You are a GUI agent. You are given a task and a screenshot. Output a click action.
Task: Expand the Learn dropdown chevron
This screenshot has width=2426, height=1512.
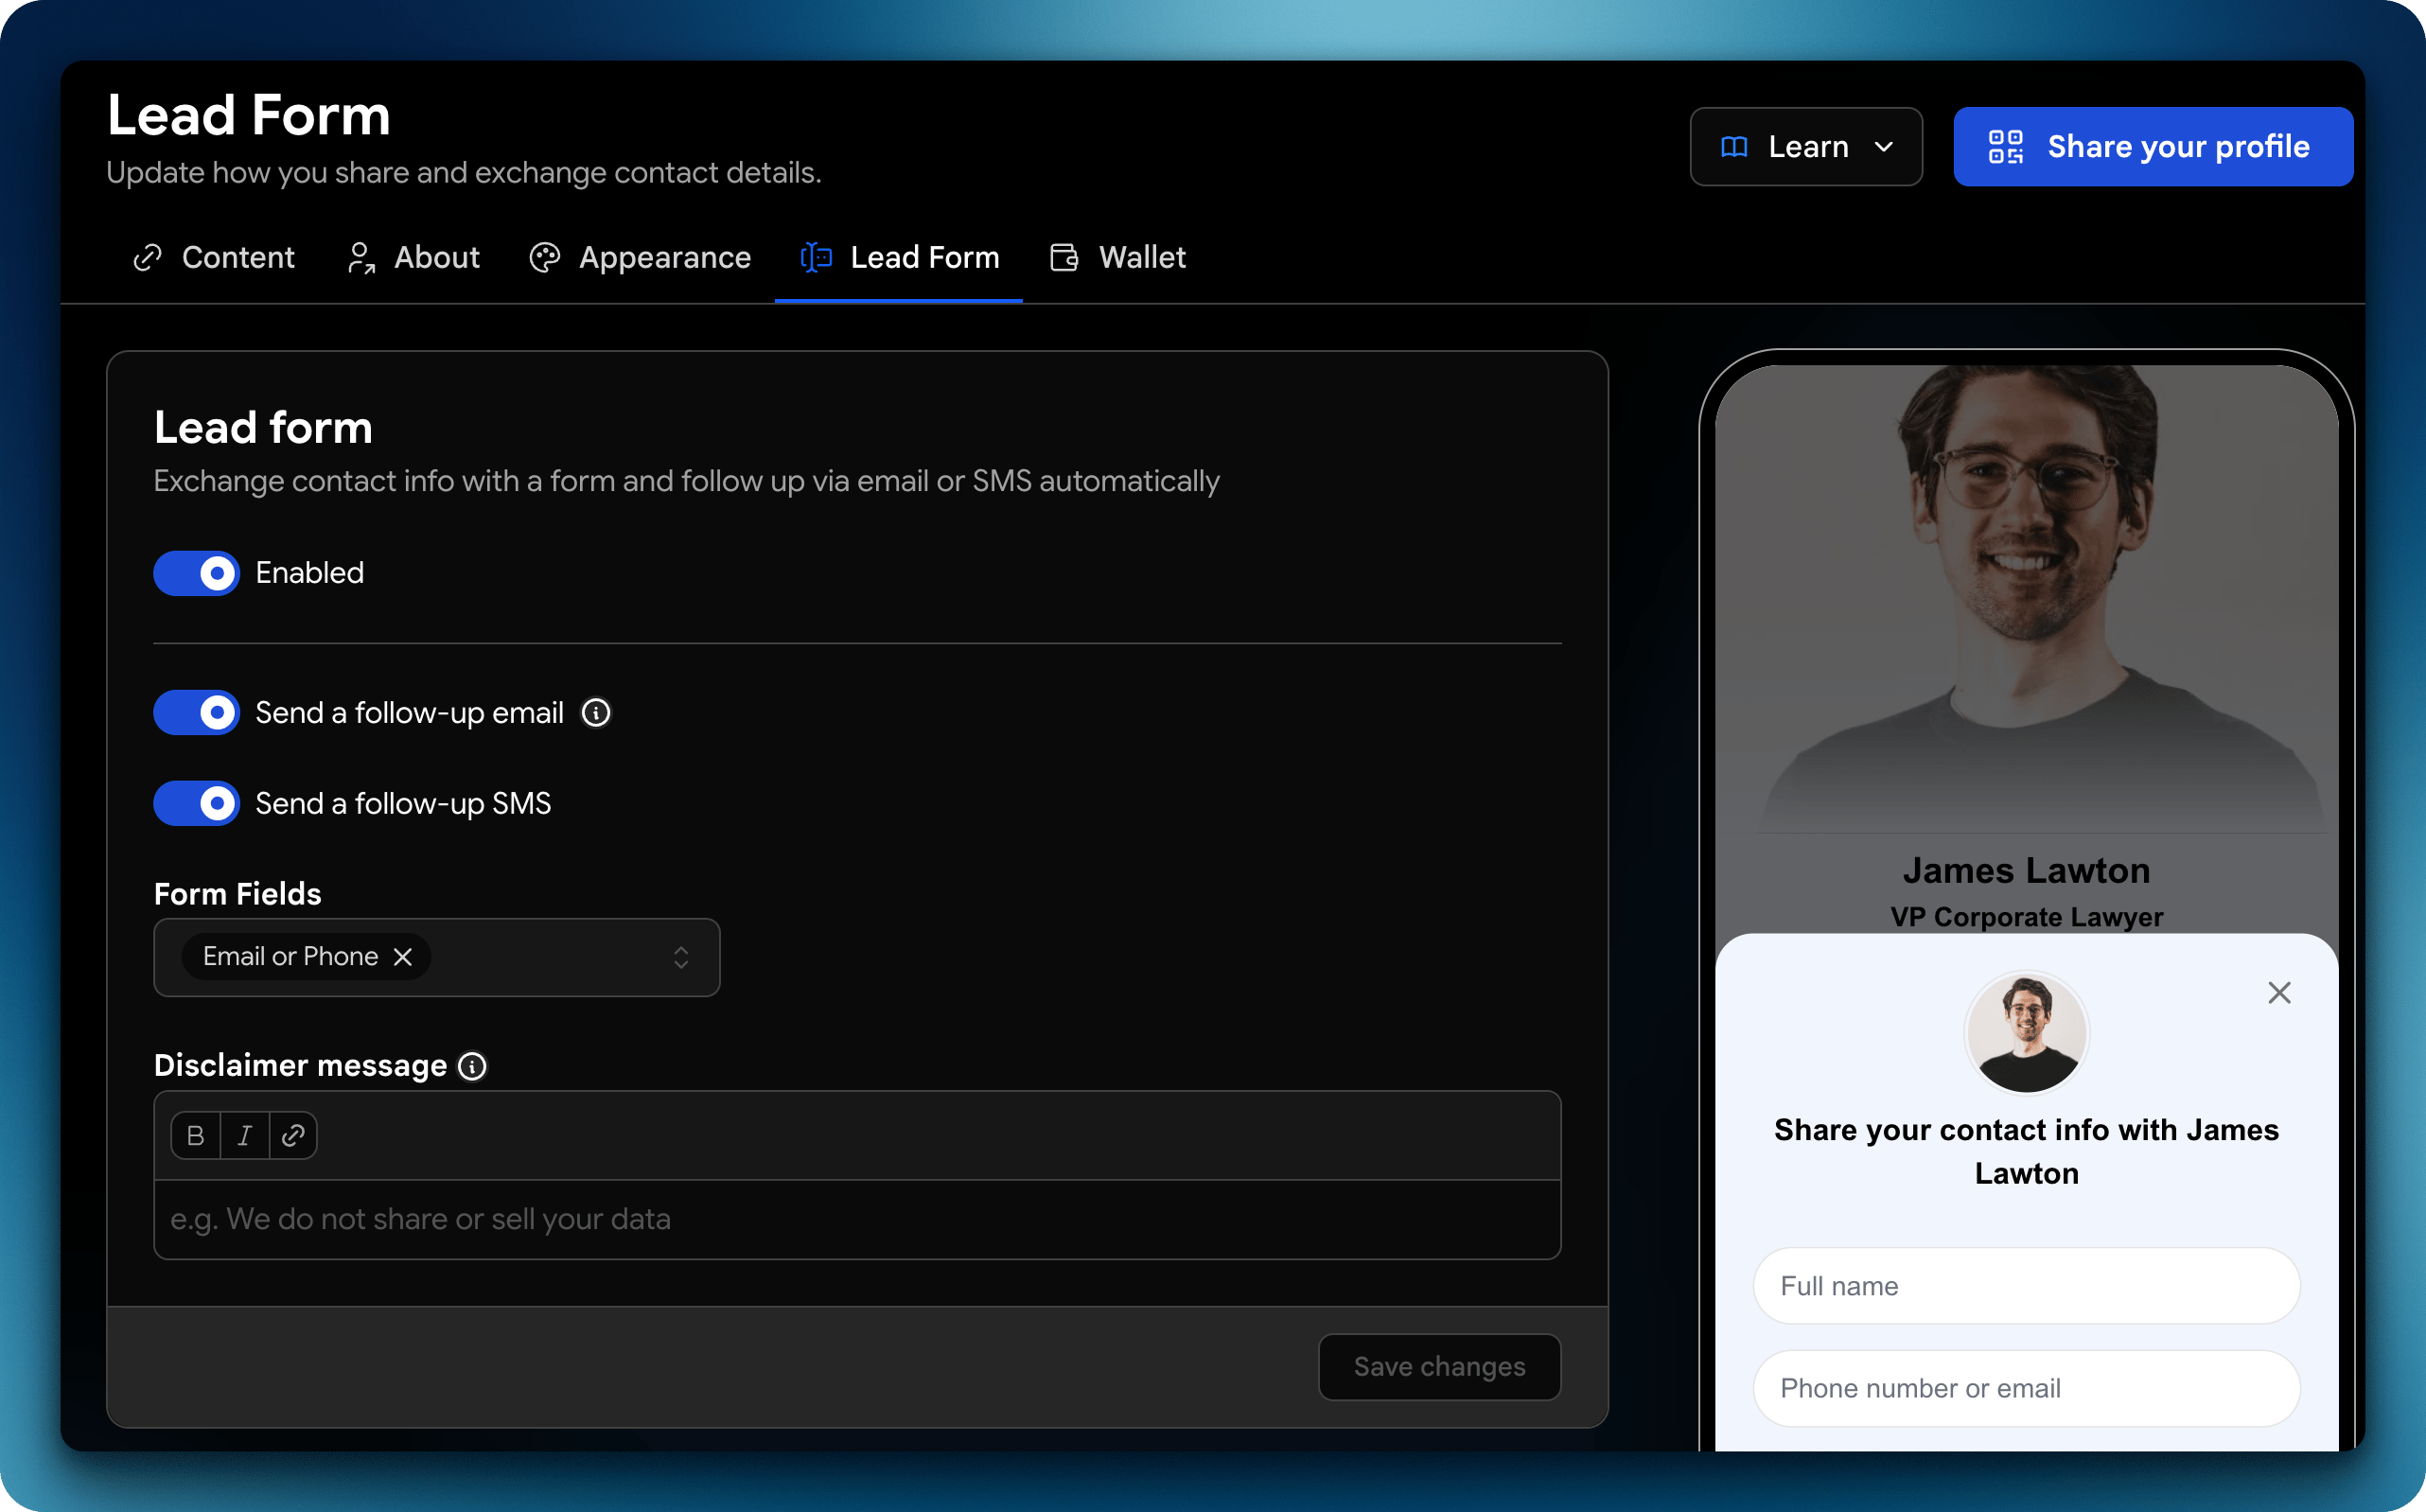coord(1884,147)
